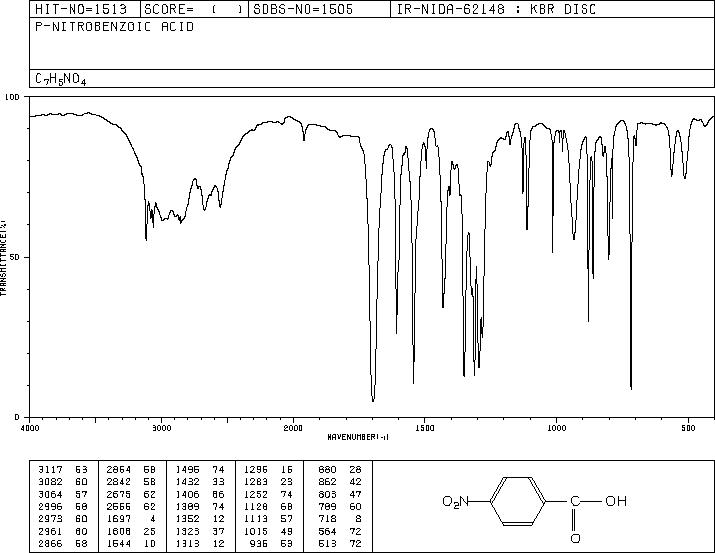The height and width of the screenshot is (553, 715).
Task: Click the 1697 peak entry with transmittance 4
Action: [131, 519]
